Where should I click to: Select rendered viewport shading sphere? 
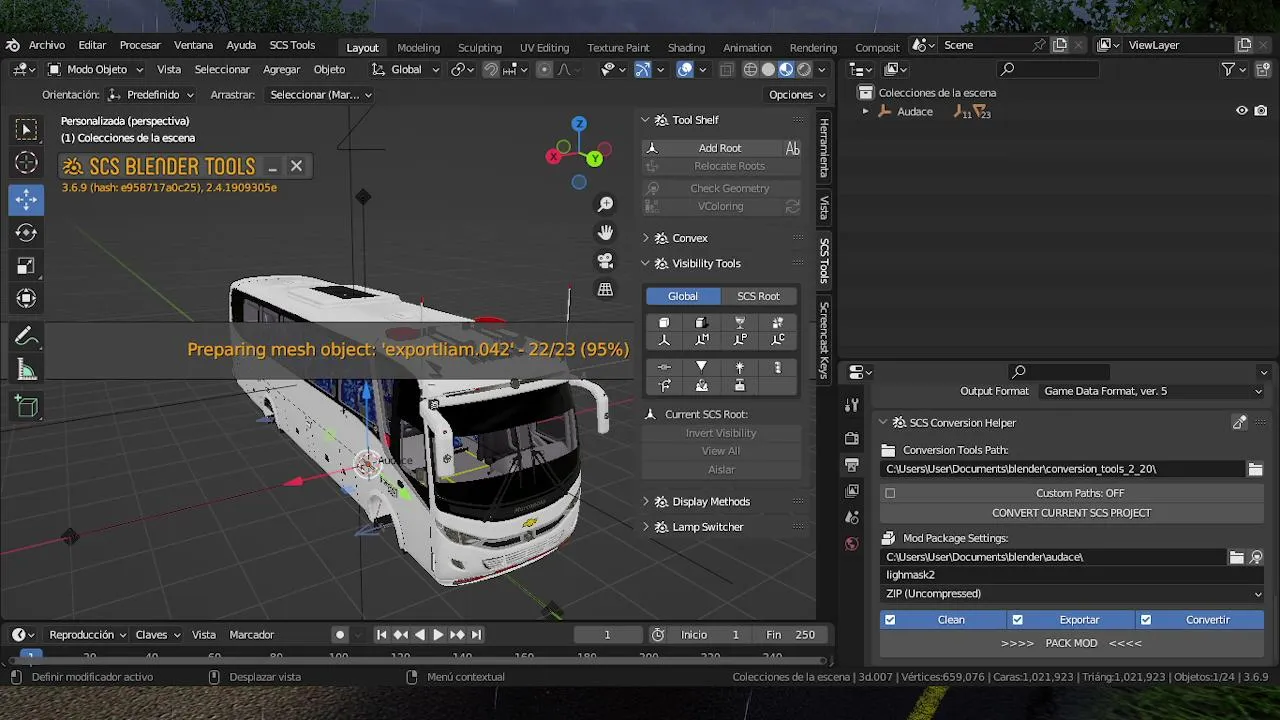click(x=804, y=69)
